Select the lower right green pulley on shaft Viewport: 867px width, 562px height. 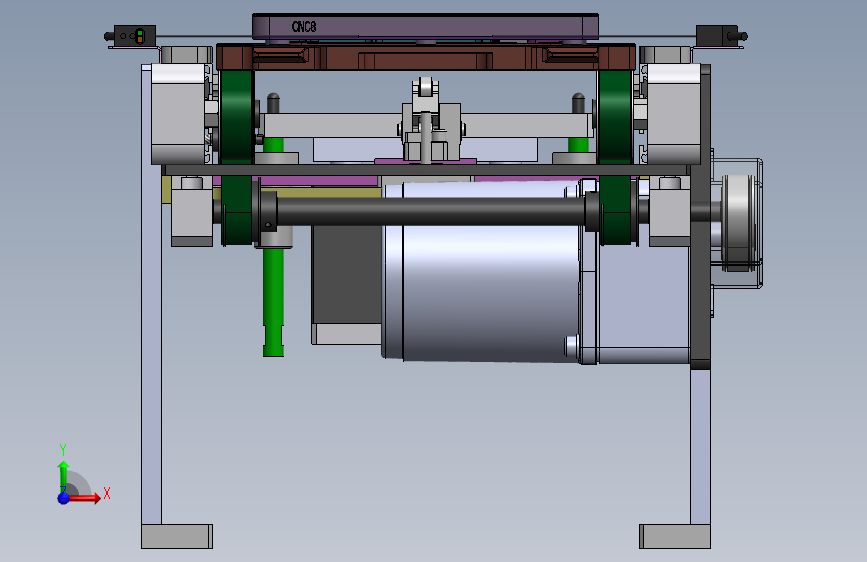[x=615, y=210]
